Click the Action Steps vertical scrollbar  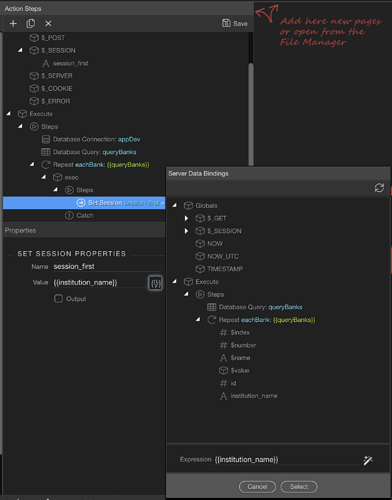pos(251,113)
